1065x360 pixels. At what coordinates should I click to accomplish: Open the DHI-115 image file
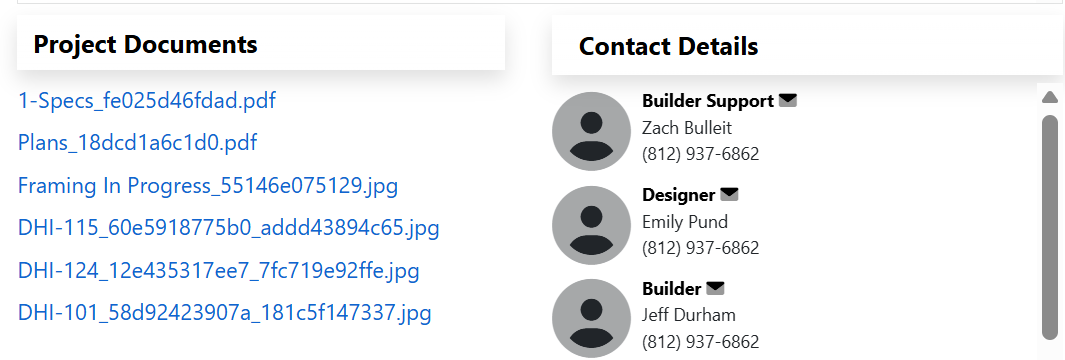click(229, 228)
